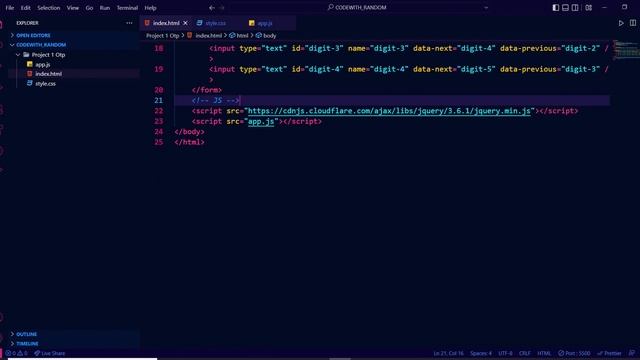Click the style.css file icon in Explorer

30,83
